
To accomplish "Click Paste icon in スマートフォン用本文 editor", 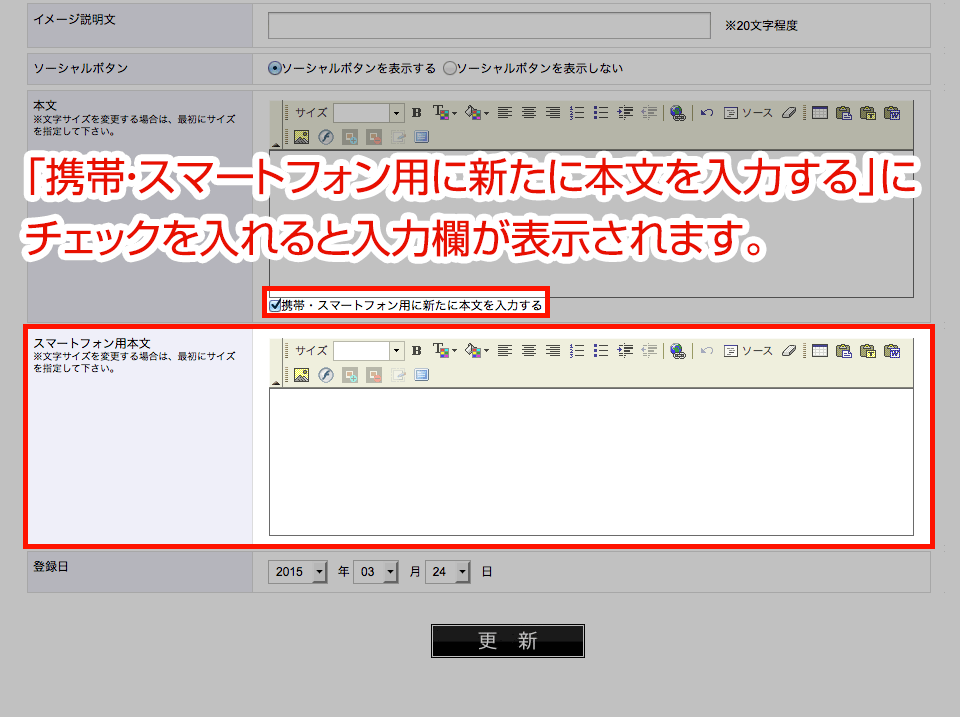I will tap(844, 351).
